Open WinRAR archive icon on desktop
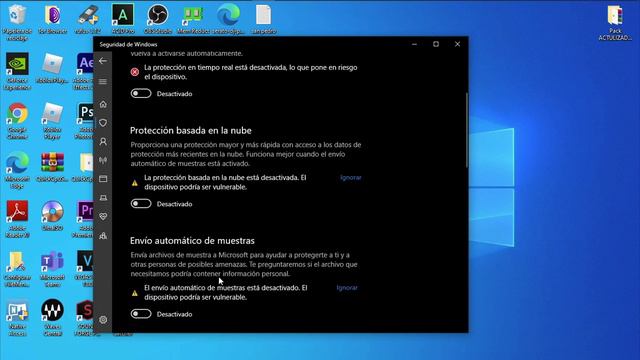The width and height of the screenshot is (640, 360). pos(52,167)
